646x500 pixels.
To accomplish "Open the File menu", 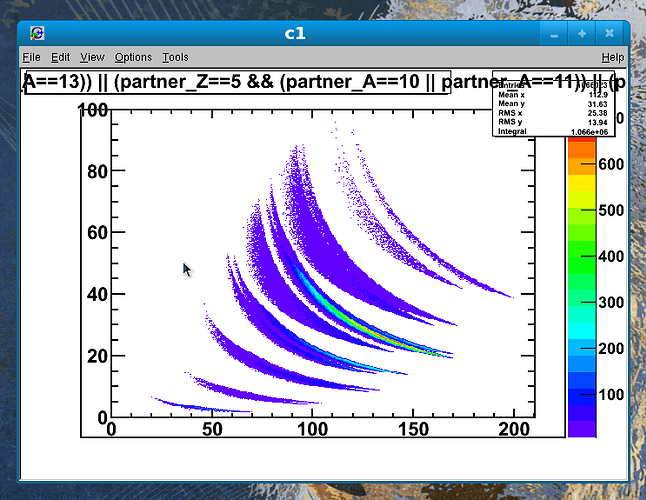I will (31, 57).
